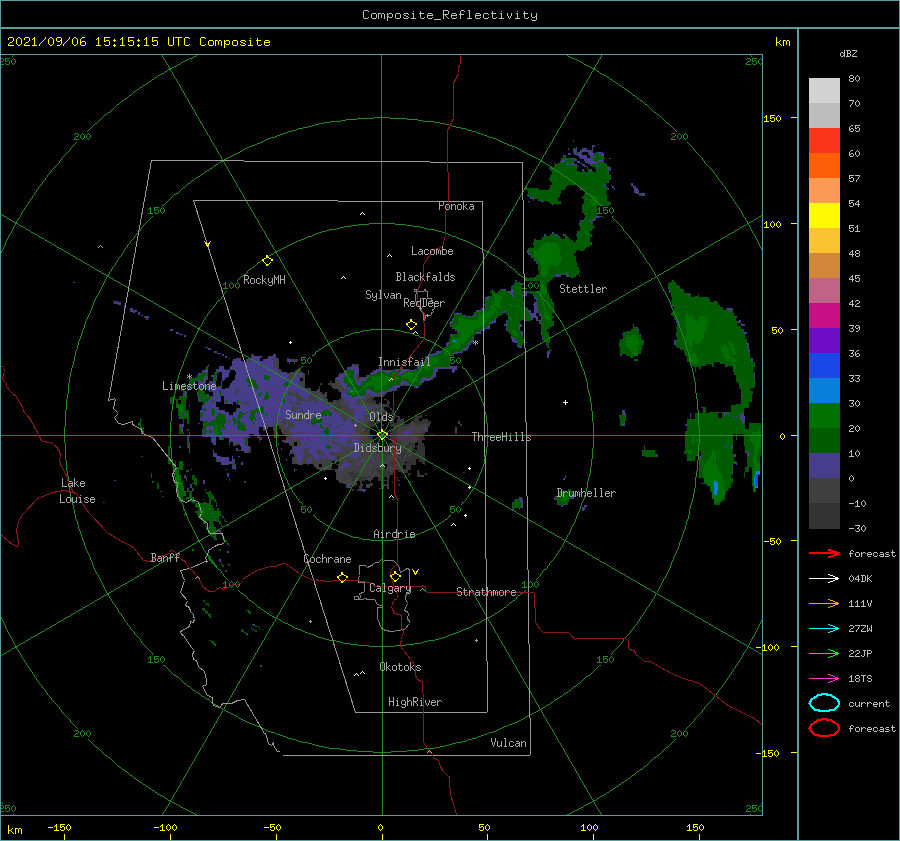The height and width of the screenshot is (841, 900).
Task: Click the yellow diamond marker near RockyMH
Action: click(267, 261)
